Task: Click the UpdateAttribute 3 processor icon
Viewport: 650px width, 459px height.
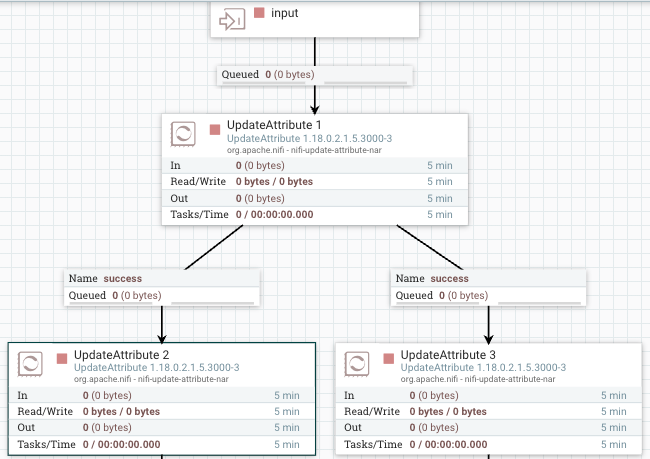Action: [x=357, y=364]
